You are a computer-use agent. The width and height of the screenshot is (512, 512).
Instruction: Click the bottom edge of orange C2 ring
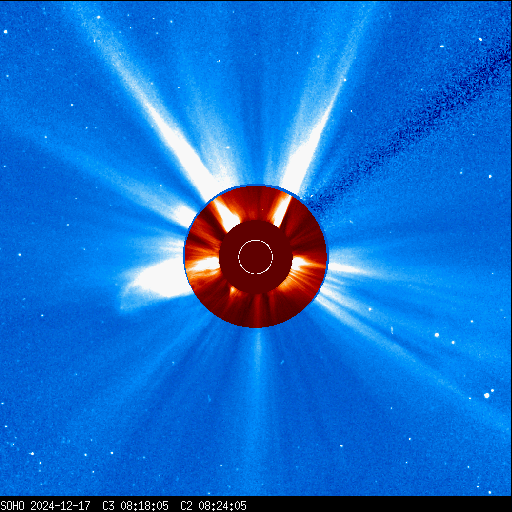(256, 325)
